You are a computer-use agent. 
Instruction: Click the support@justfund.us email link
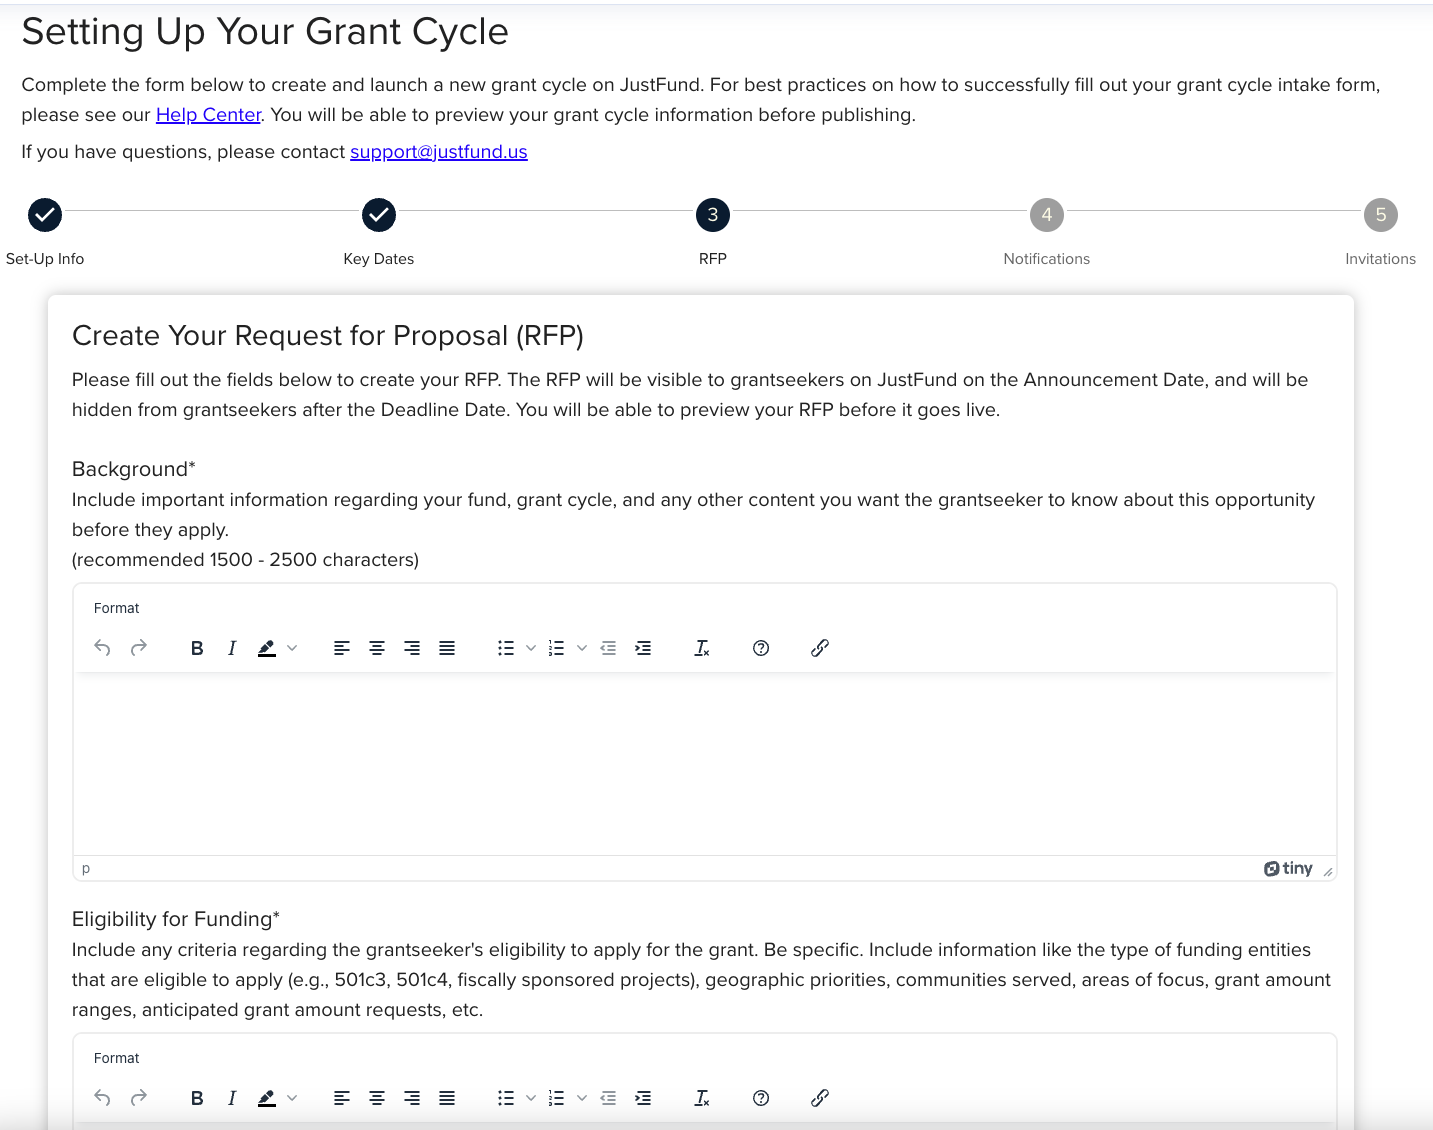[439, 152]
